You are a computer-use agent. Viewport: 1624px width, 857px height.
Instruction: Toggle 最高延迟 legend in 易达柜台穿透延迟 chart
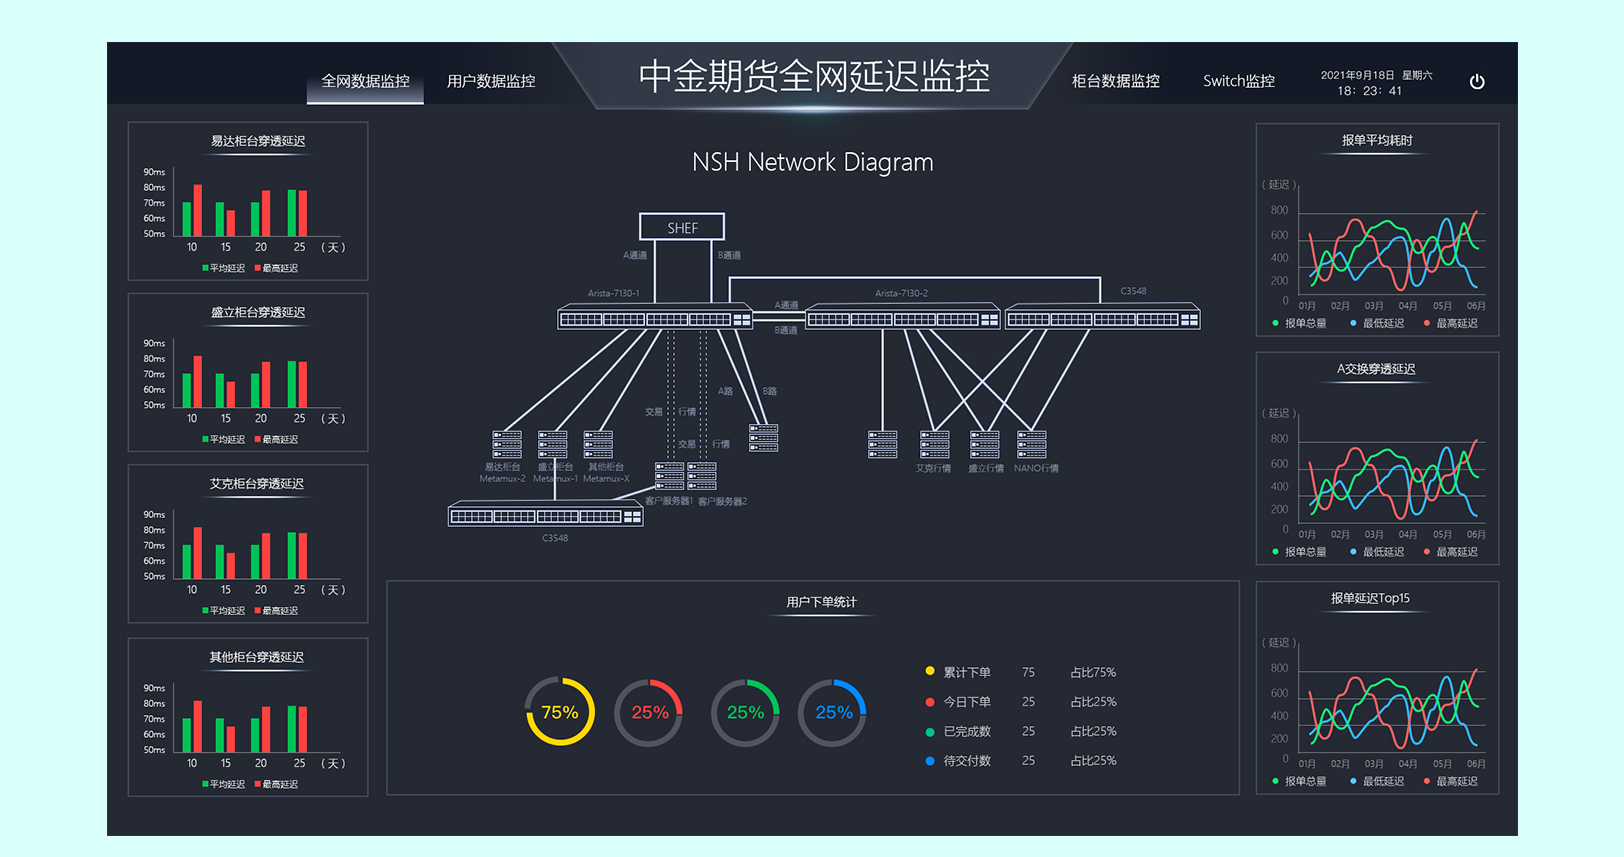[277, 268]
